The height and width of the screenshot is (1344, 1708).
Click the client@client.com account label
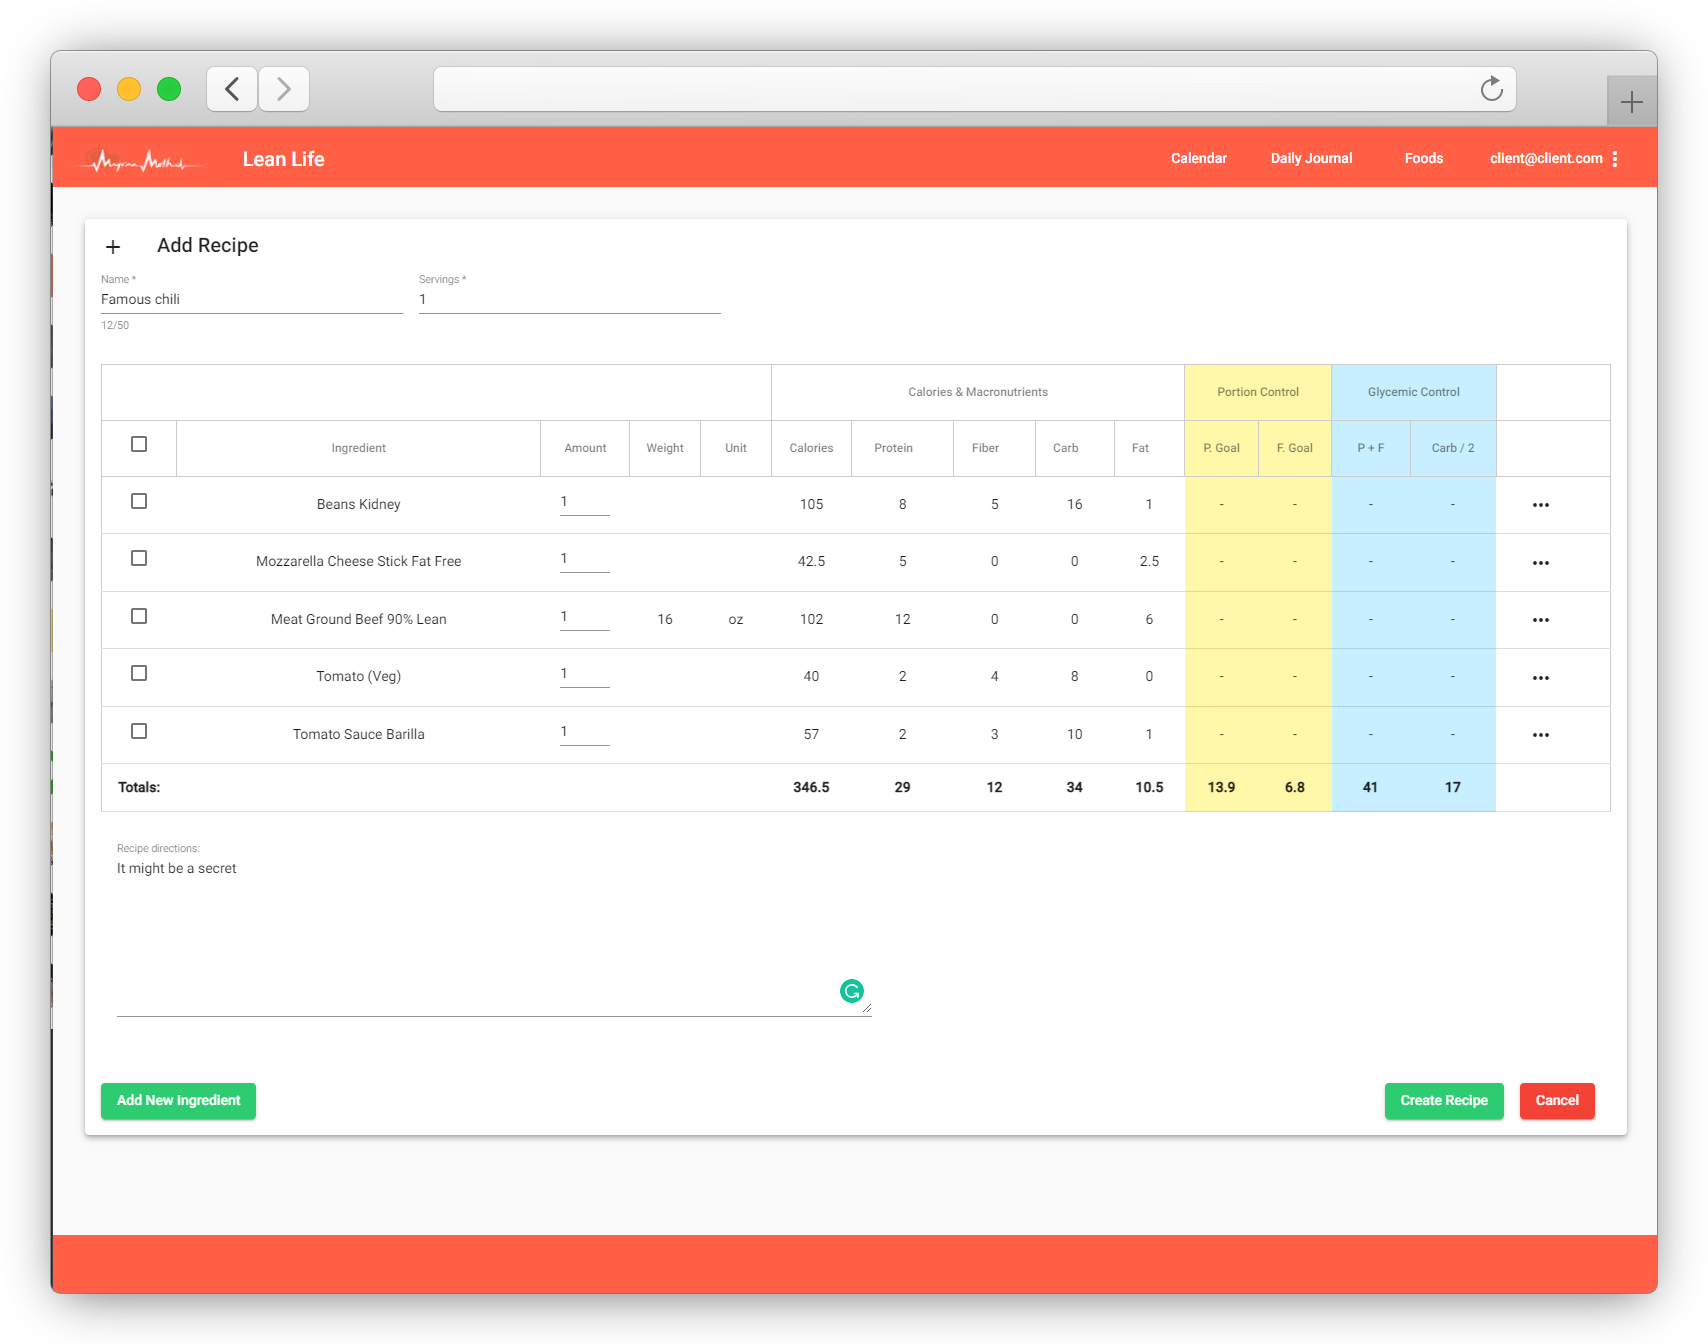click(x=1546, y=158)
